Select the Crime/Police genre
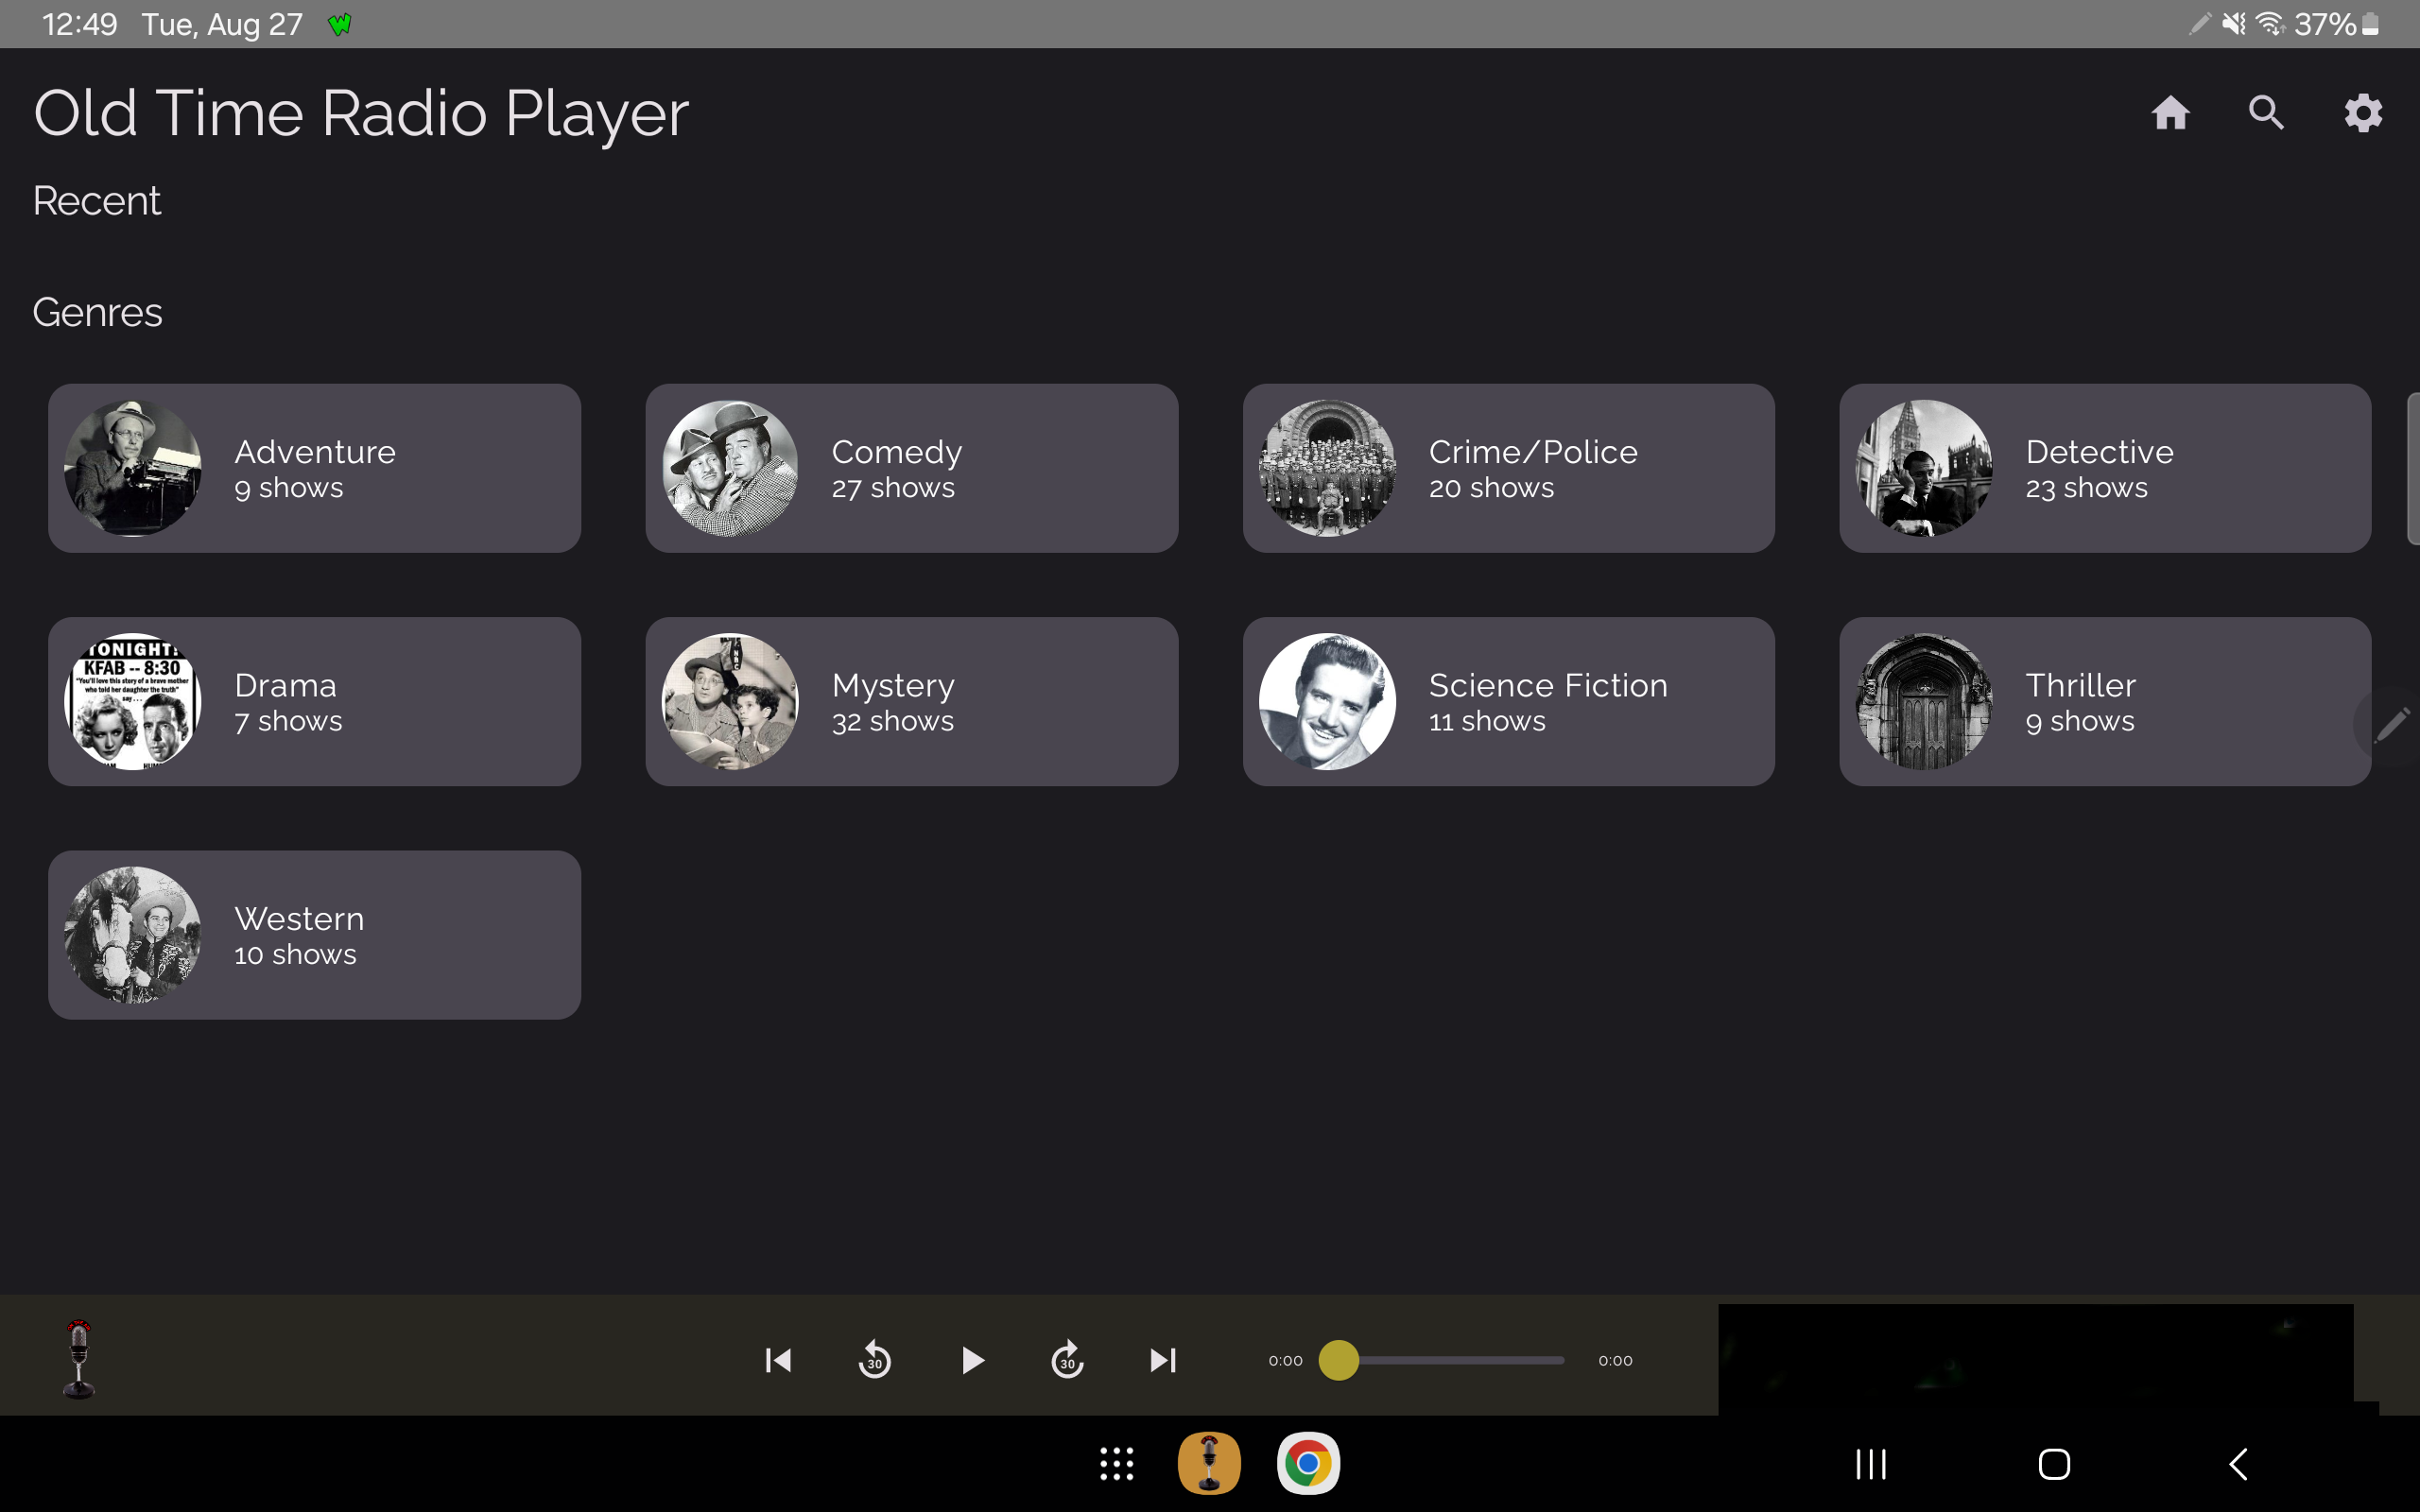 click(1507, 467)
